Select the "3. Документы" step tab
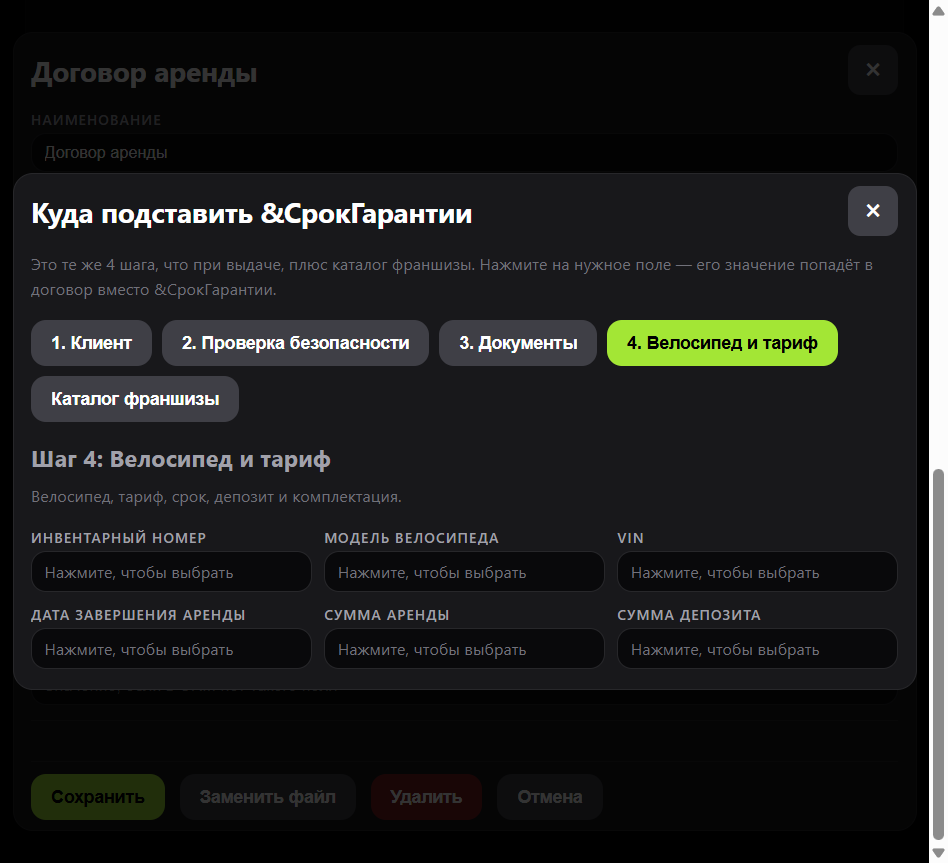The width and height of the screenshot is (948, 863). pyautogui.click(x=518, y=343)
